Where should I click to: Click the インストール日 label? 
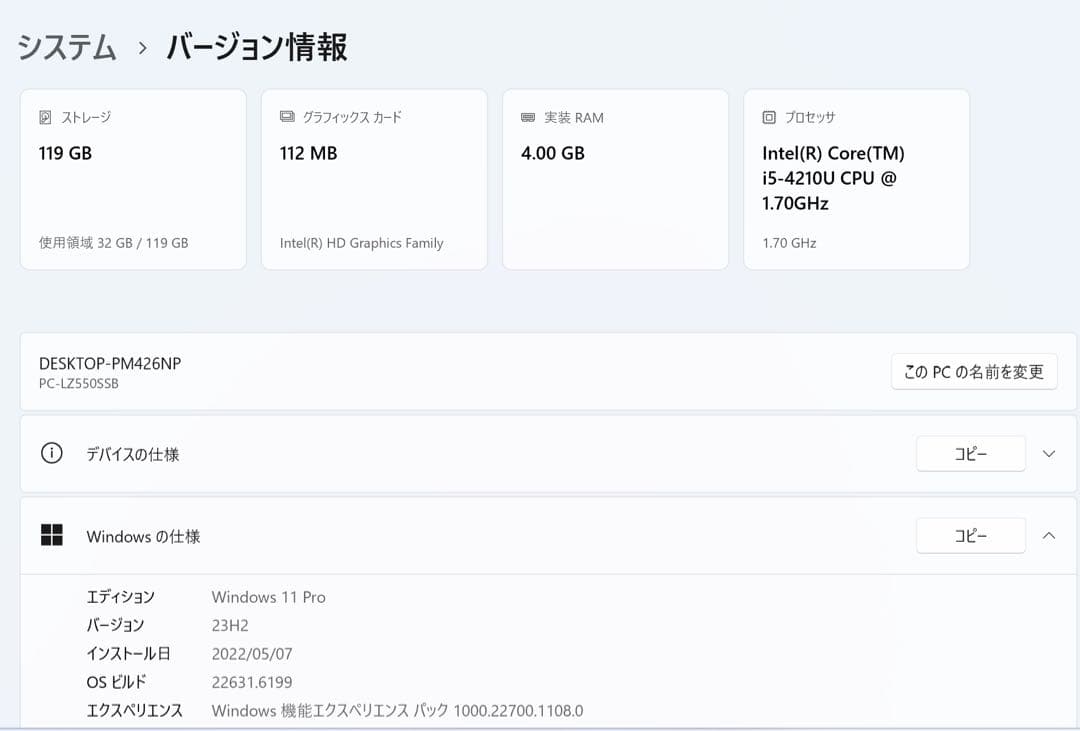pos(128,654)
